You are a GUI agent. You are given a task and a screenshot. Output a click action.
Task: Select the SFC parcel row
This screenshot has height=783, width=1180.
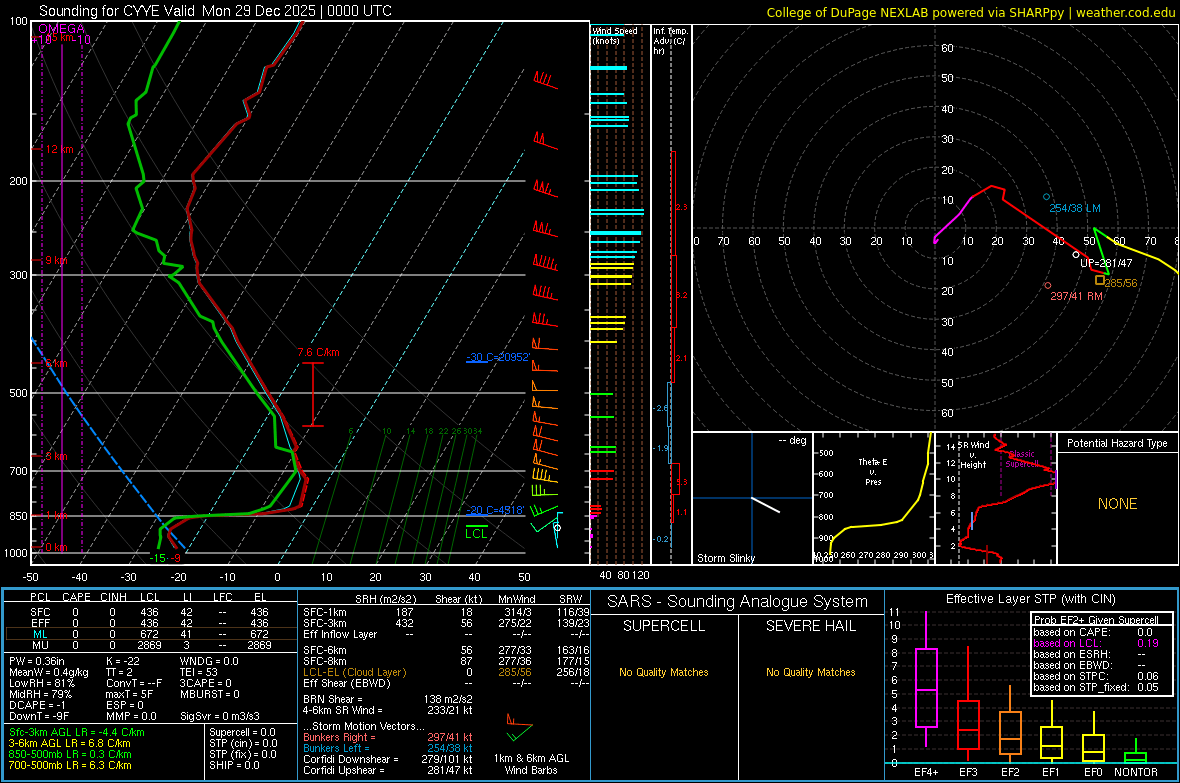149,612
